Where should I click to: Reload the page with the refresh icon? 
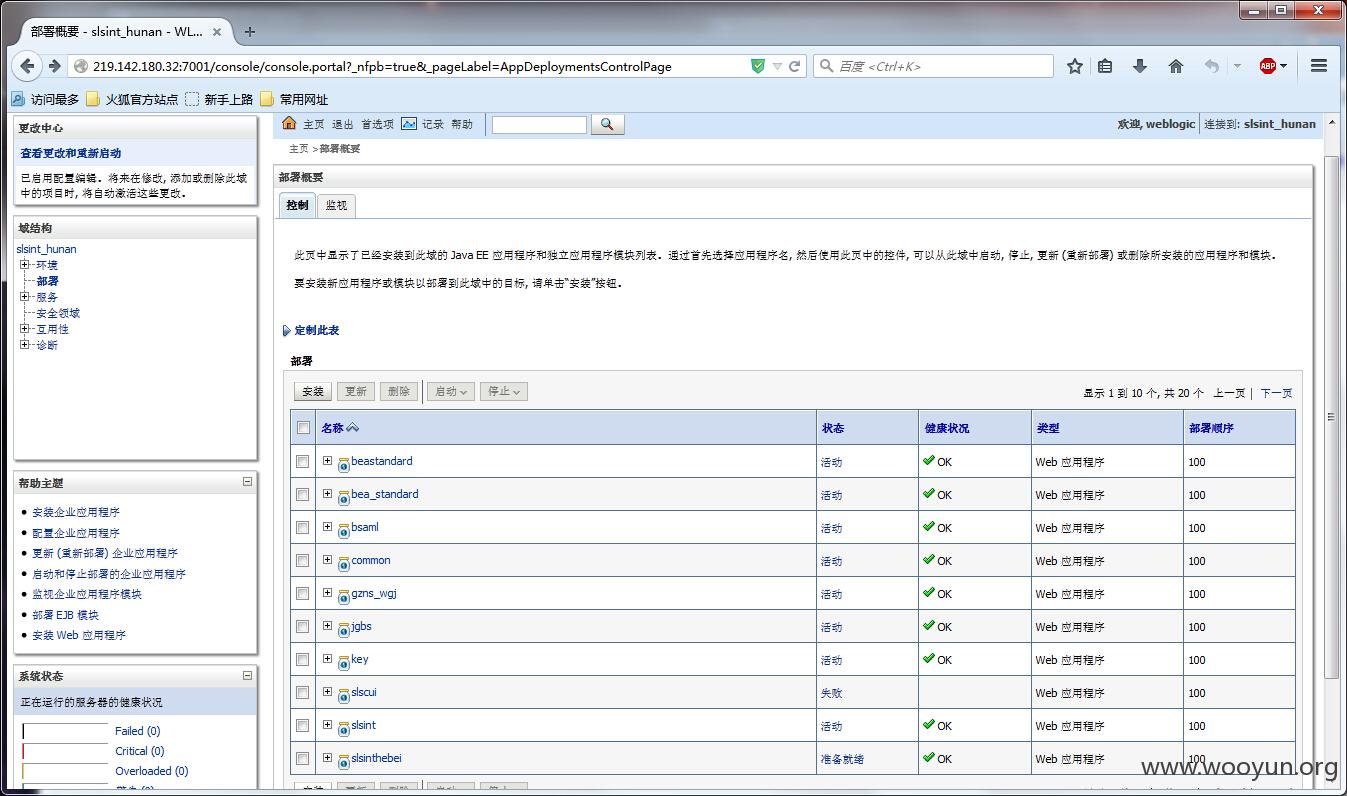click(x=795, y=66)
